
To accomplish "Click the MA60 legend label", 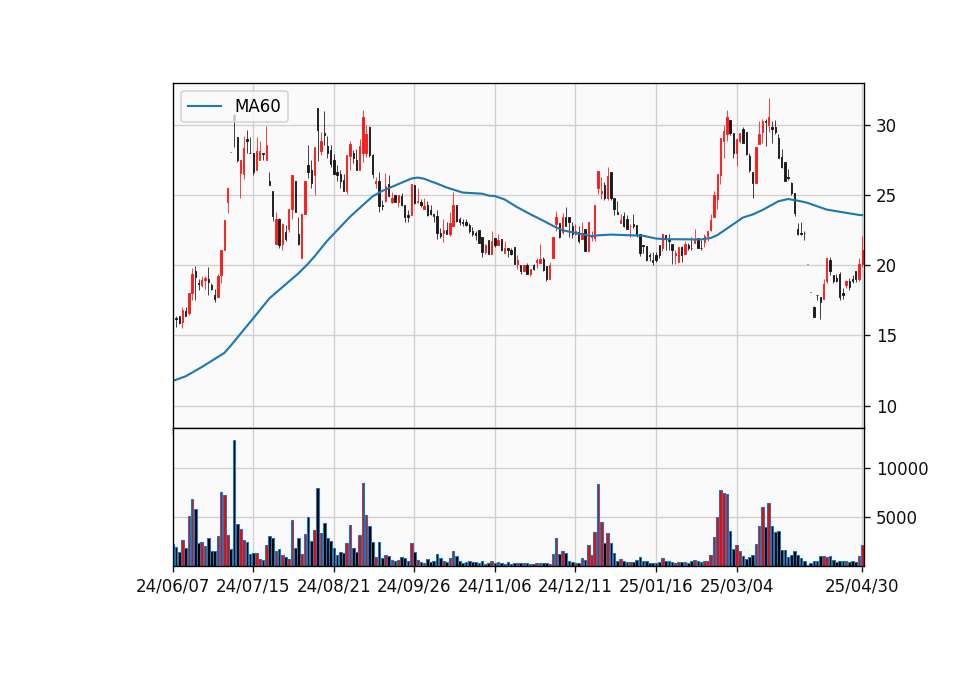I will [258, 106].
